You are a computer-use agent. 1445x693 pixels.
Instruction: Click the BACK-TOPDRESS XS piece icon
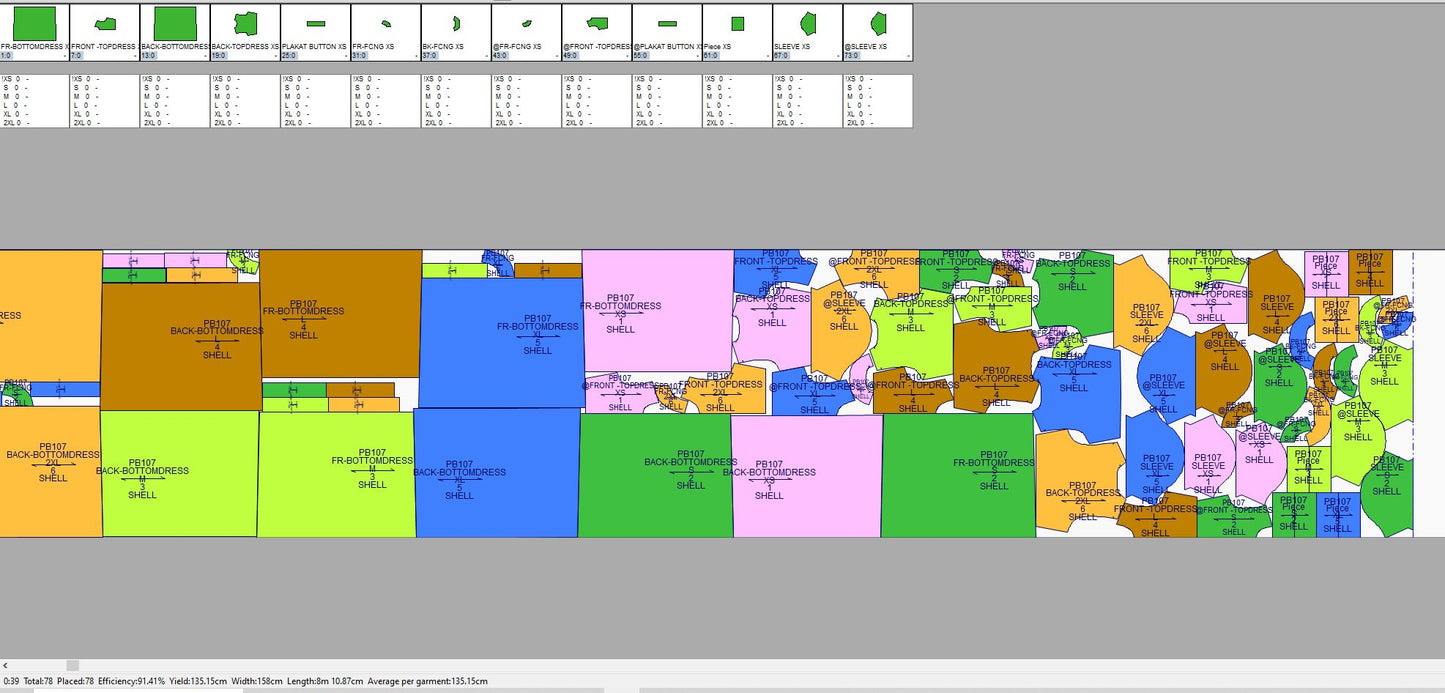click(245, 23)
